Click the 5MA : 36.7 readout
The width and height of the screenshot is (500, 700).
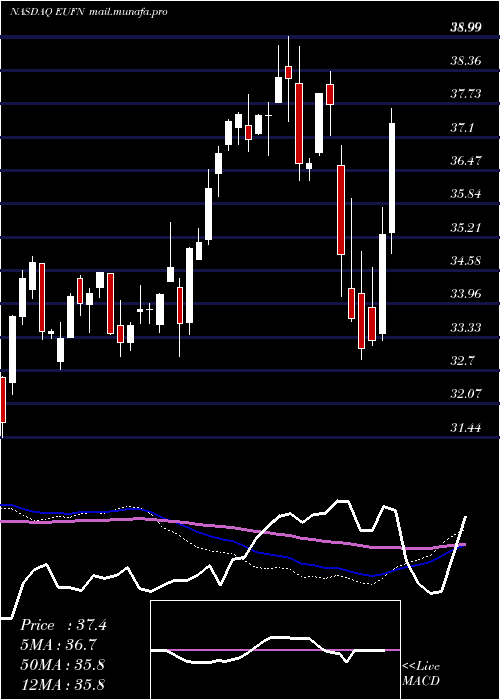tap(58, 645)
